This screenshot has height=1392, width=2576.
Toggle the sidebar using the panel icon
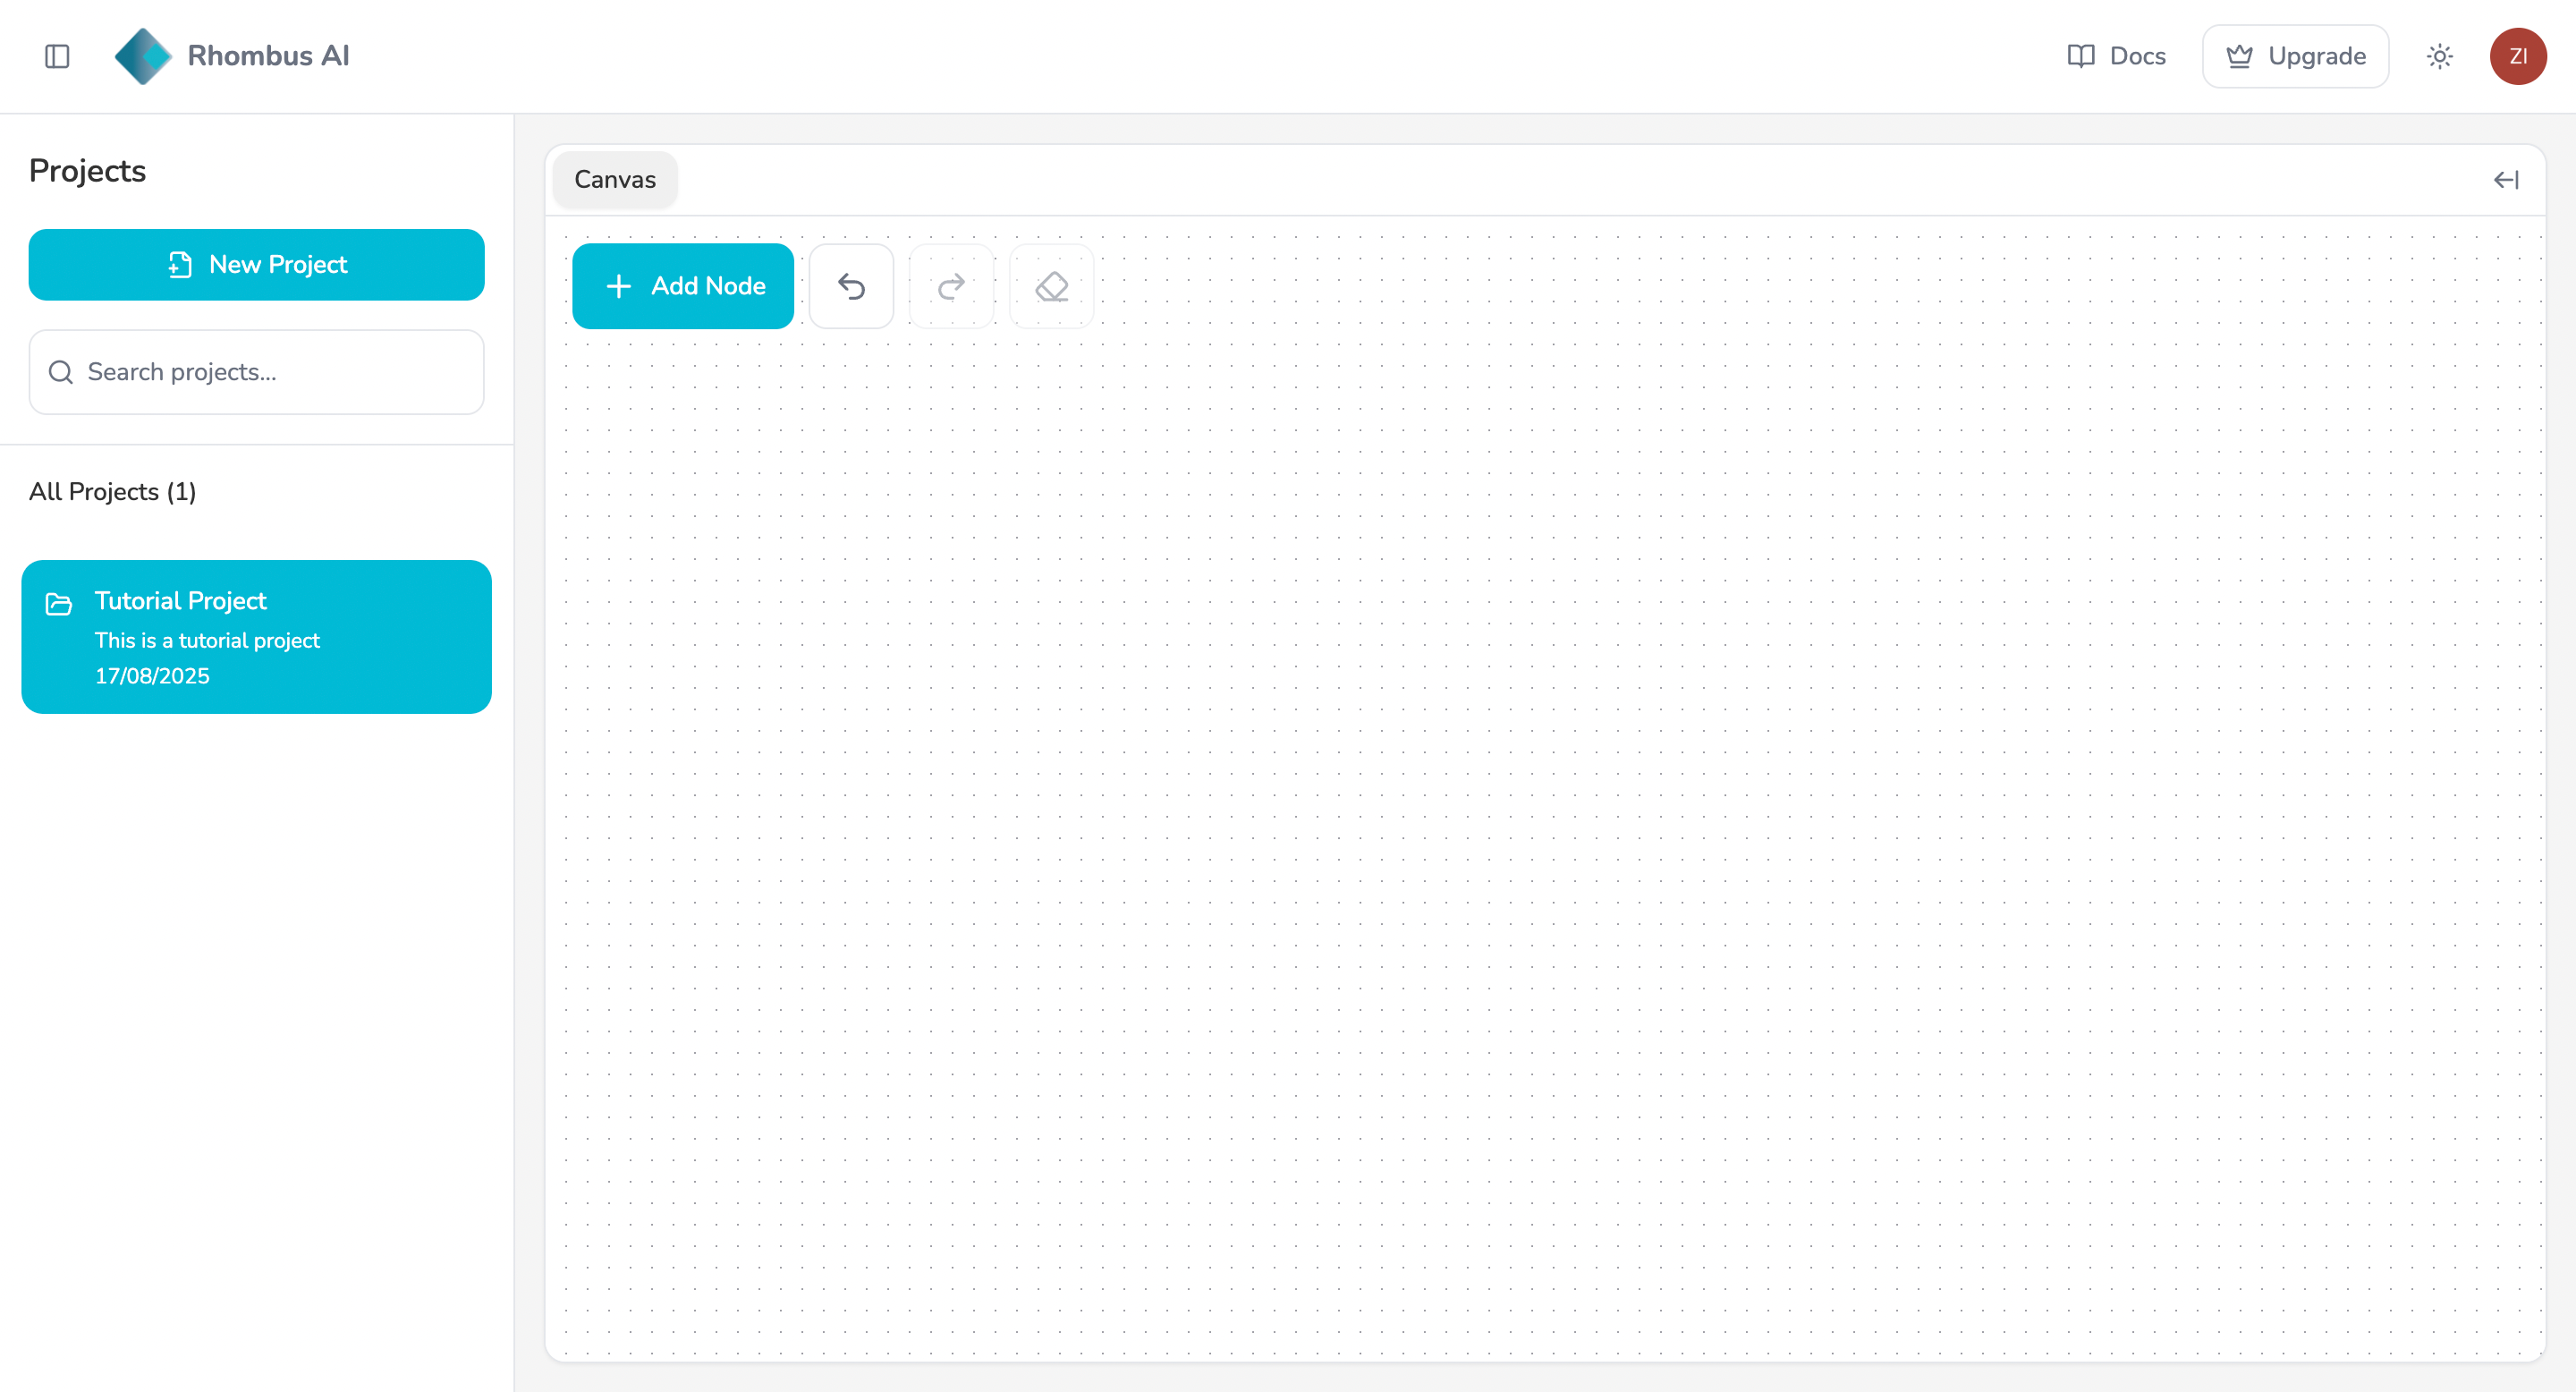[x=56, y=57]
